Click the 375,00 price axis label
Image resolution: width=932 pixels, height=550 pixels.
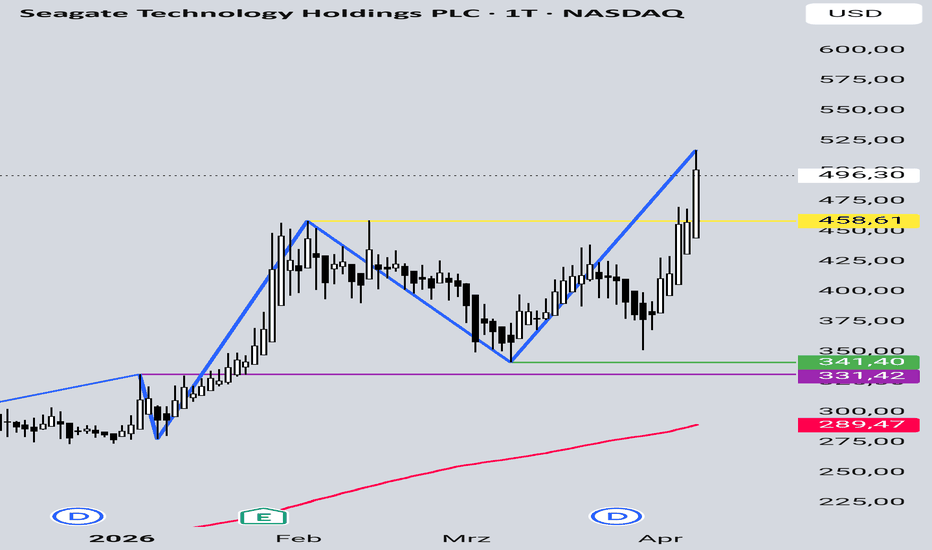pos(861,320)
